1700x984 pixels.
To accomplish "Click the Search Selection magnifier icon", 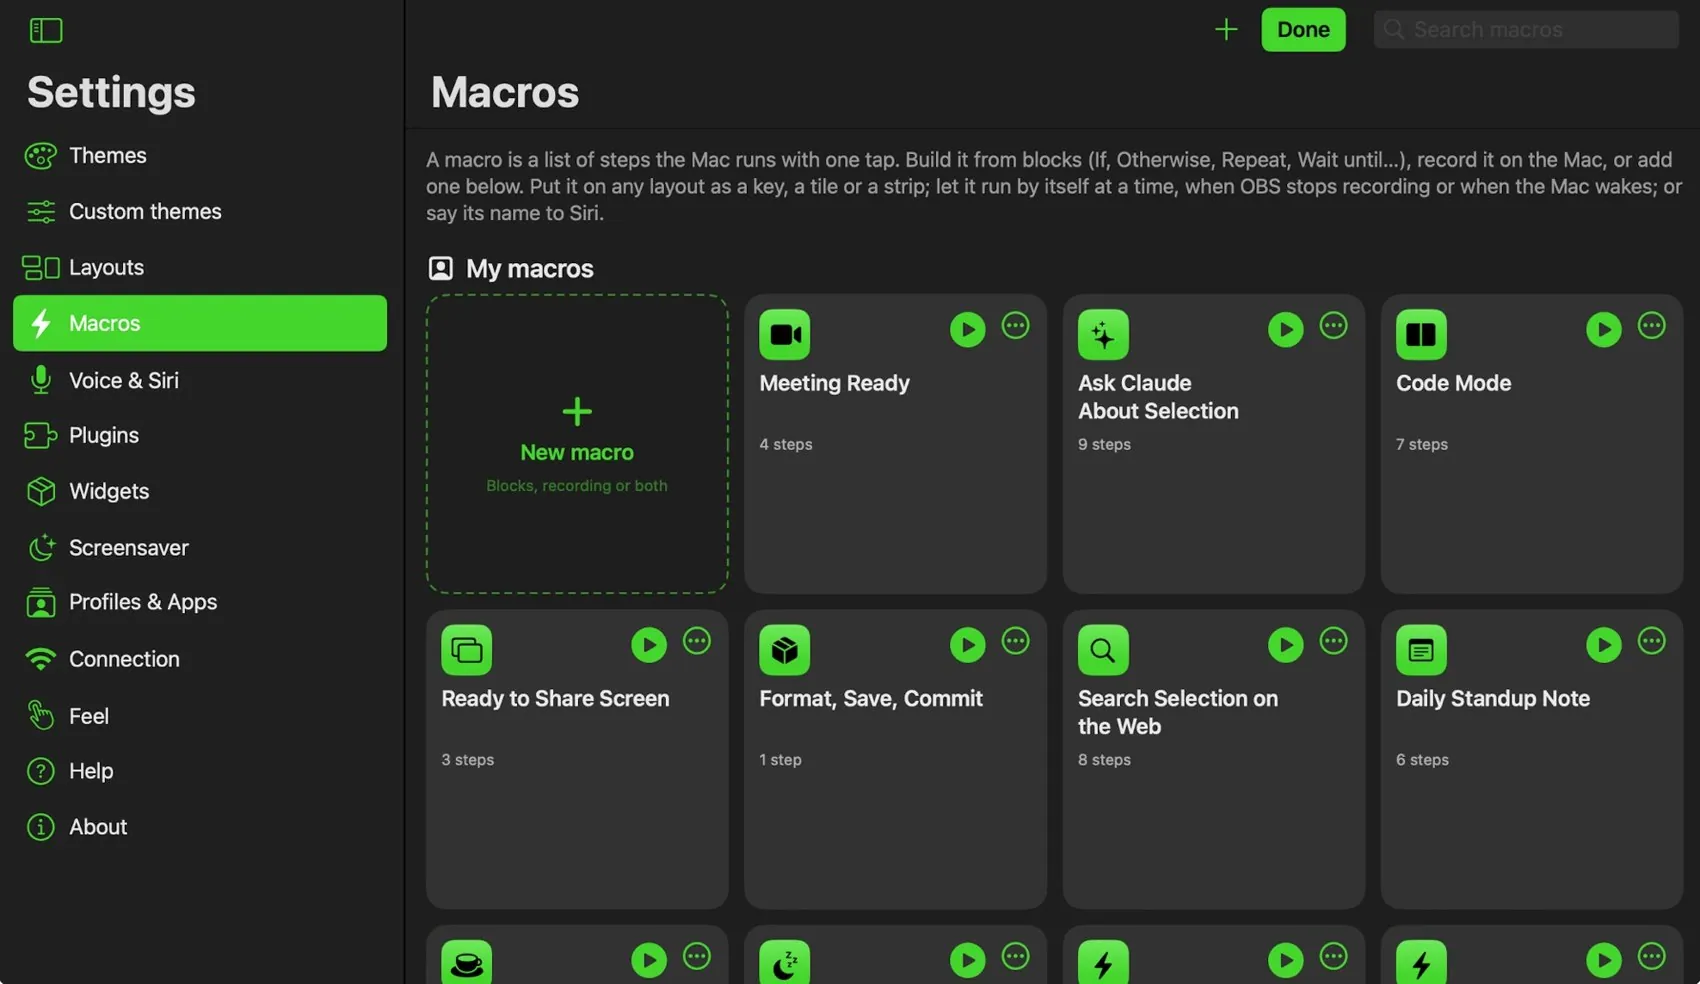I will pos(1103,650).
